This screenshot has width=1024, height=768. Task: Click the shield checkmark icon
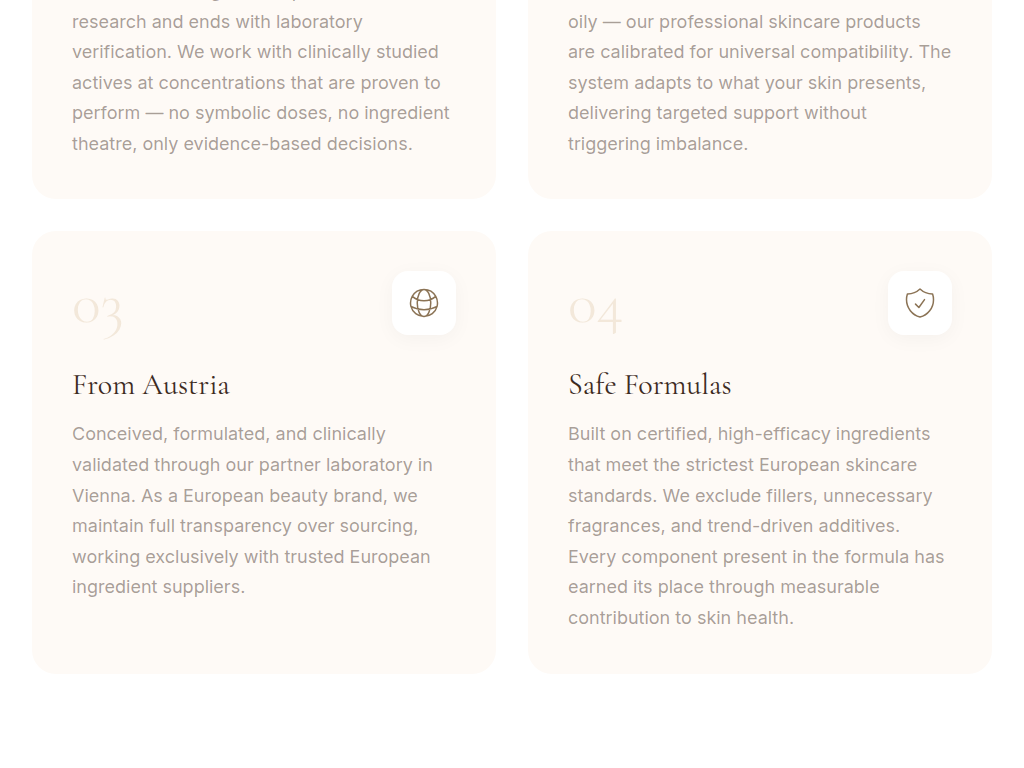[920, 303]
